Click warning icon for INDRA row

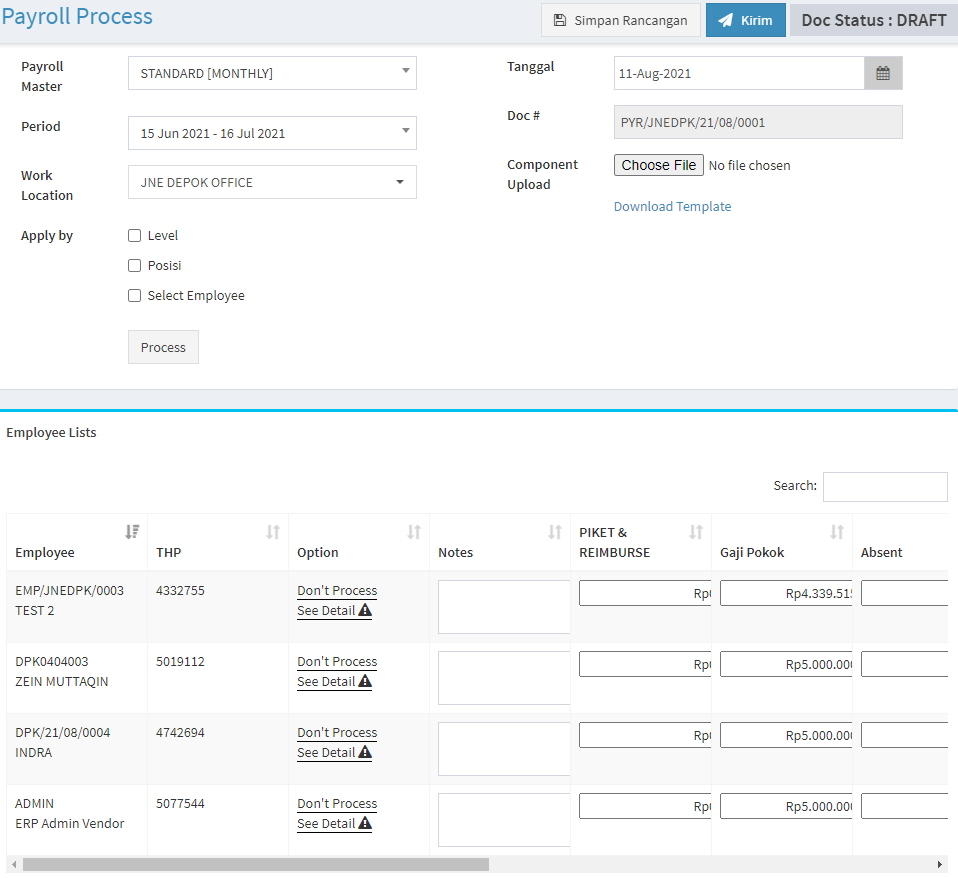[x=365, y=752]
